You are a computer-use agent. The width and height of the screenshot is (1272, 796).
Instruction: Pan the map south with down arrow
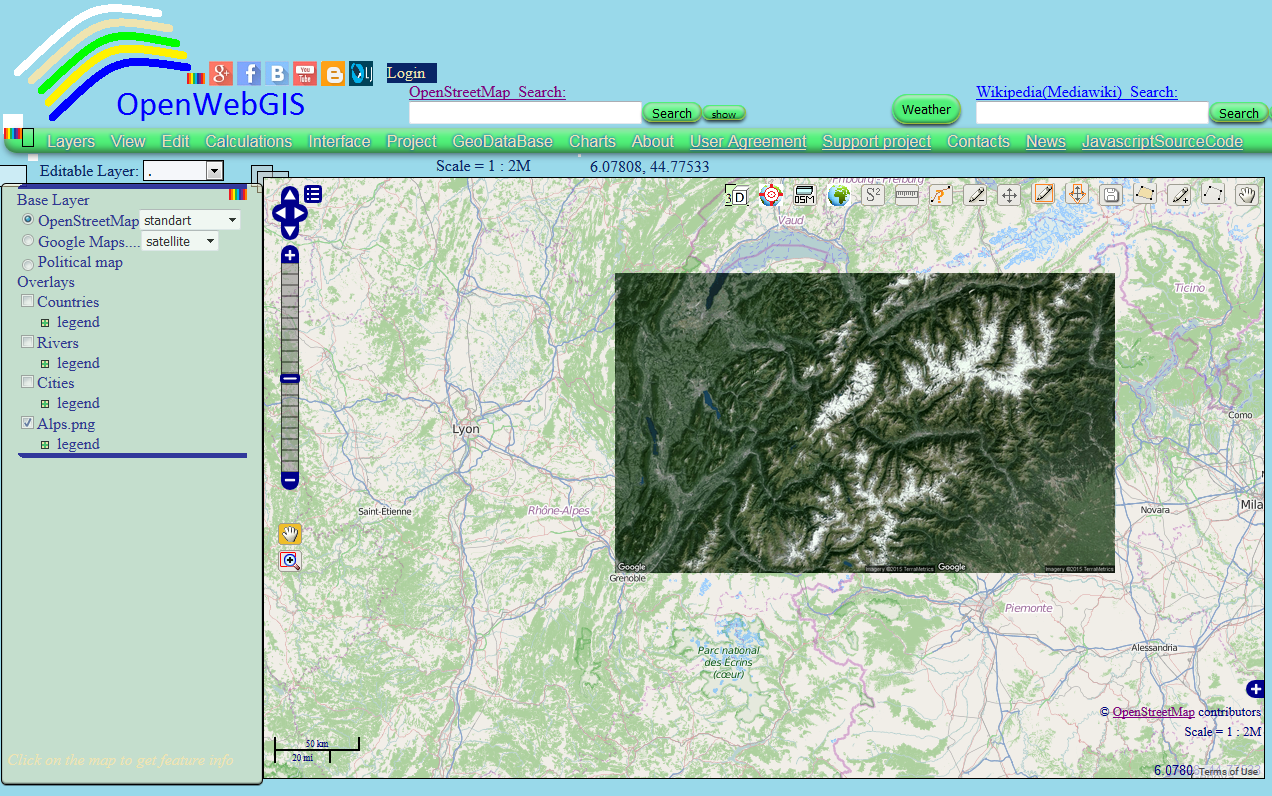290,232
